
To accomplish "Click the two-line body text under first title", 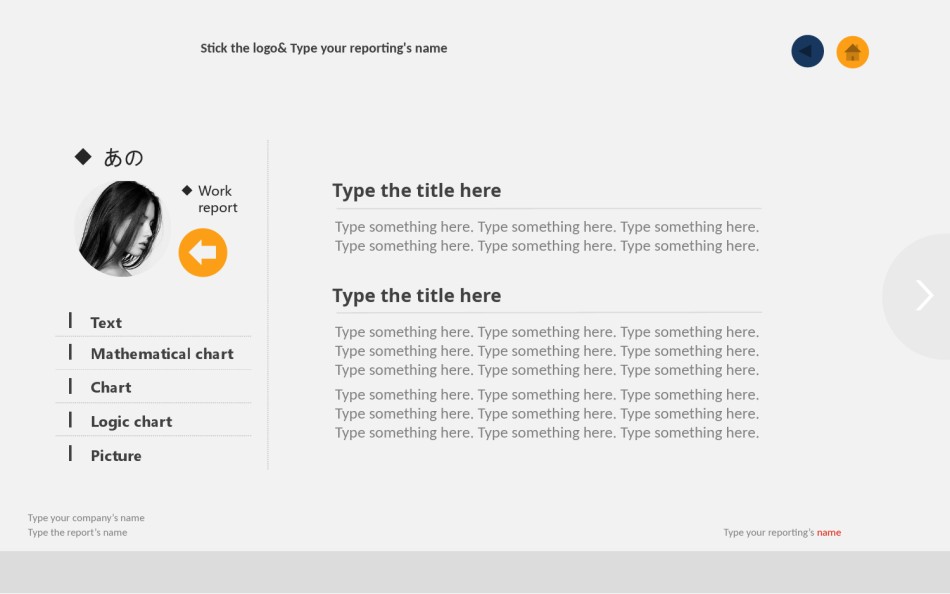I will 547,236.
